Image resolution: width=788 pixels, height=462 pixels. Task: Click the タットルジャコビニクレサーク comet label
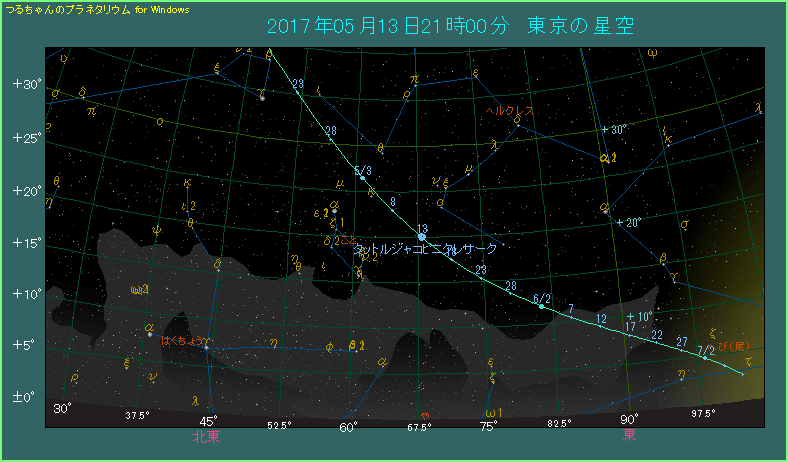tap(426, 247)
